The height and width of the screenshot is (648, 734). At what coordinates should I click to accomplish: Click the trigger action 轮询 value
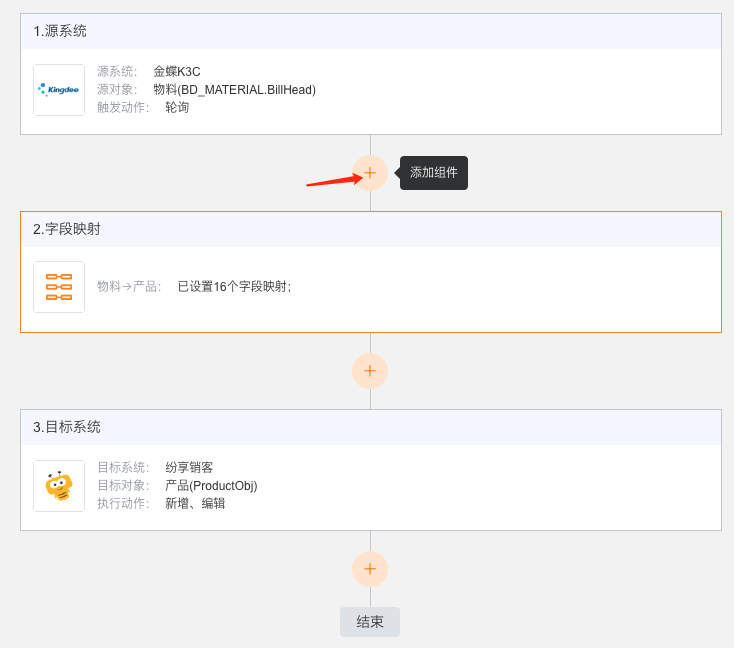pos(177,107)
